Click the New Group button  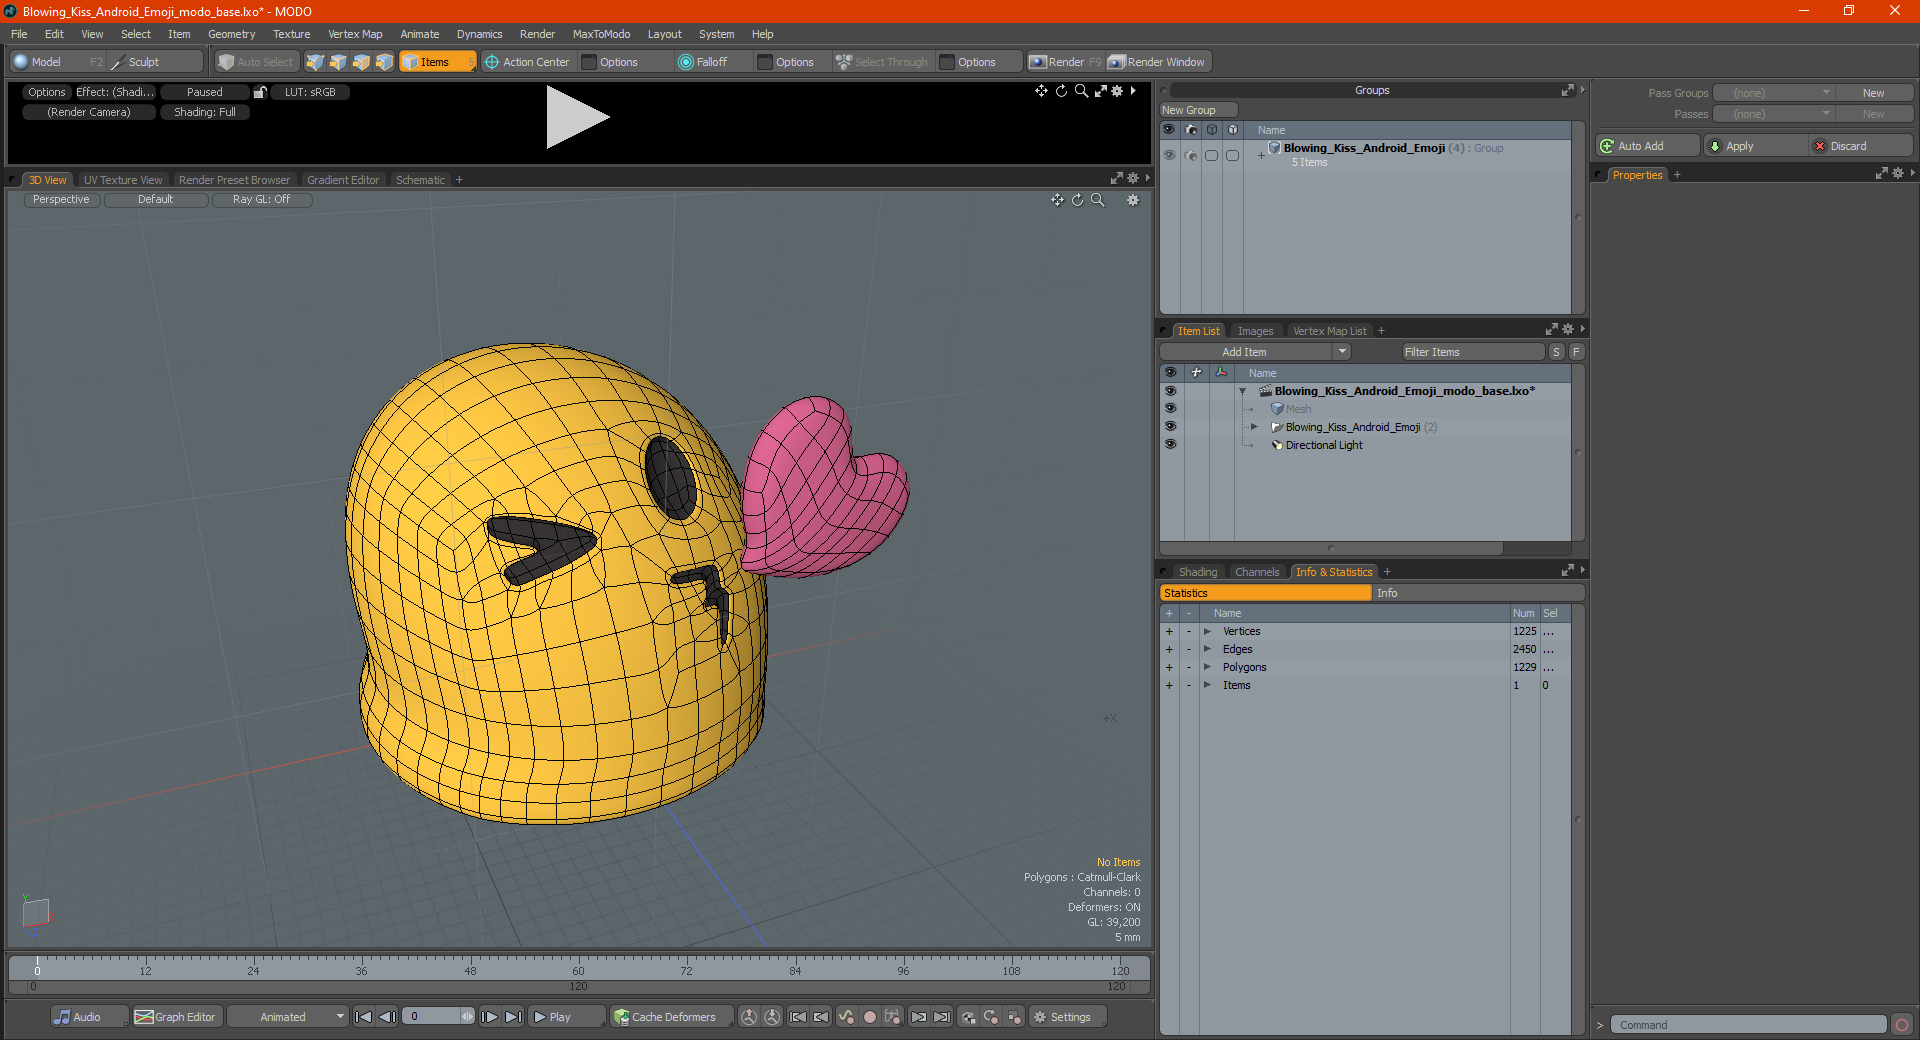tap(1198, 110)
